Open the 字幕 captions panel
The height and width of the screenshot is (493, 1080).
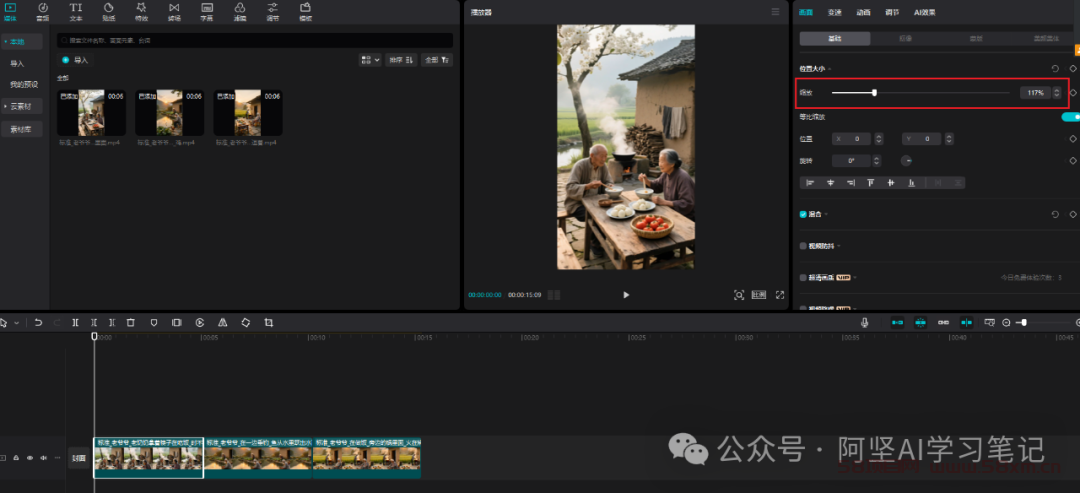(207, 12)
